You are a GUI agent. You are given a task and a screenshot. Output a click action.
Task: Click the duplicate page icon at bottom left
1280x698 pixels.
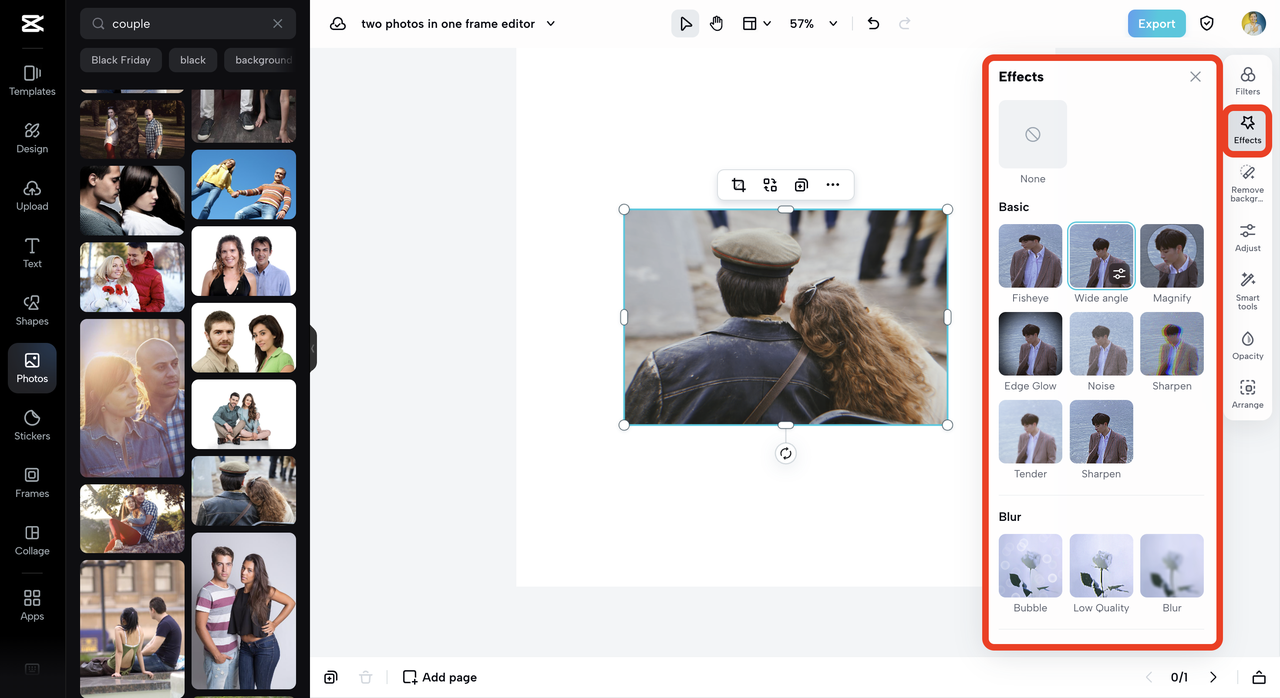point(331,677)
